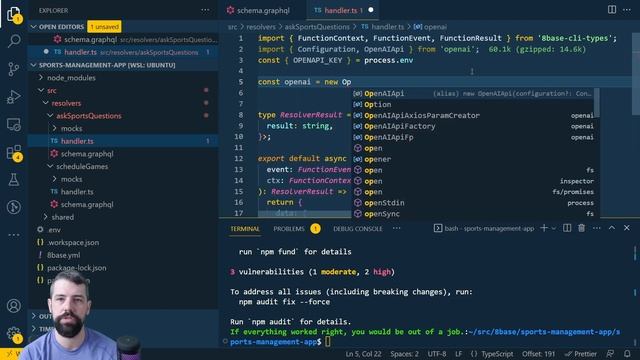This screenshot has height=360, width=640.
Task: Click the feedback icon in status bar
Action: tap(610, 354)
